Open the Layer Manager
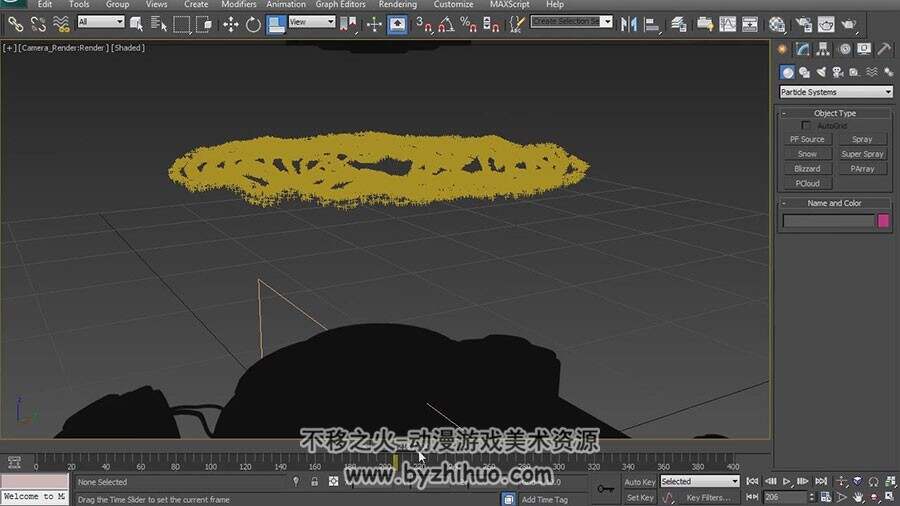The width and height of the screenshot is (900, 506). coord(679,24)
